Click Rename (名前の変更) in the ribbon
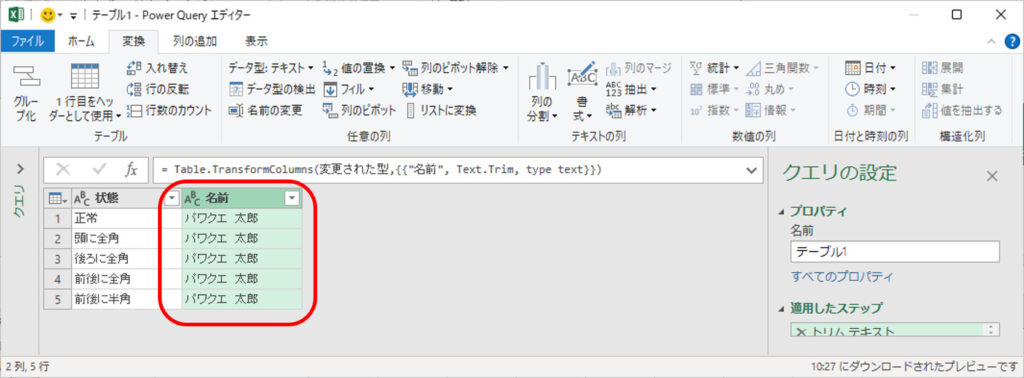 (x=265, y=110)
